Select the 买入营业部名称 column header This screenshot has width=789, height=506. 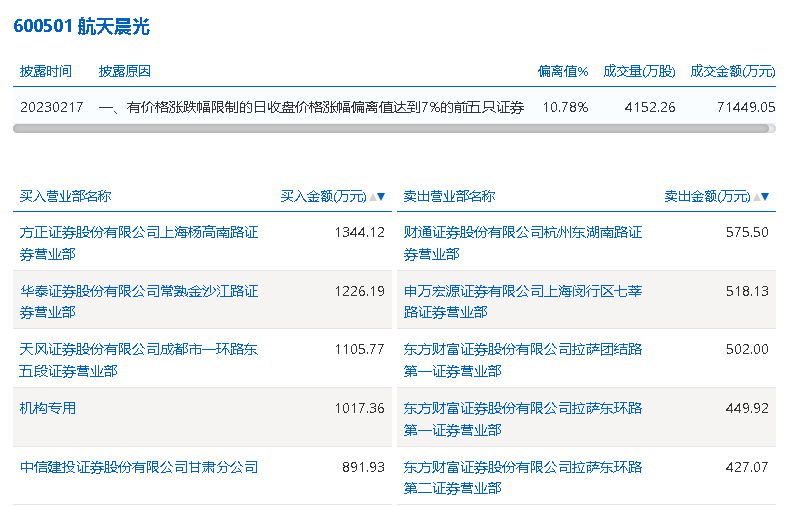65,196
